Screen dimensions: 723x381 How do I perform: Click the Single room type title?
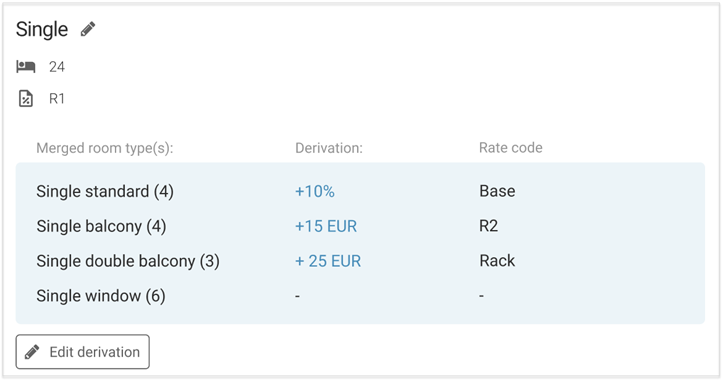click(x=42, y=30)
